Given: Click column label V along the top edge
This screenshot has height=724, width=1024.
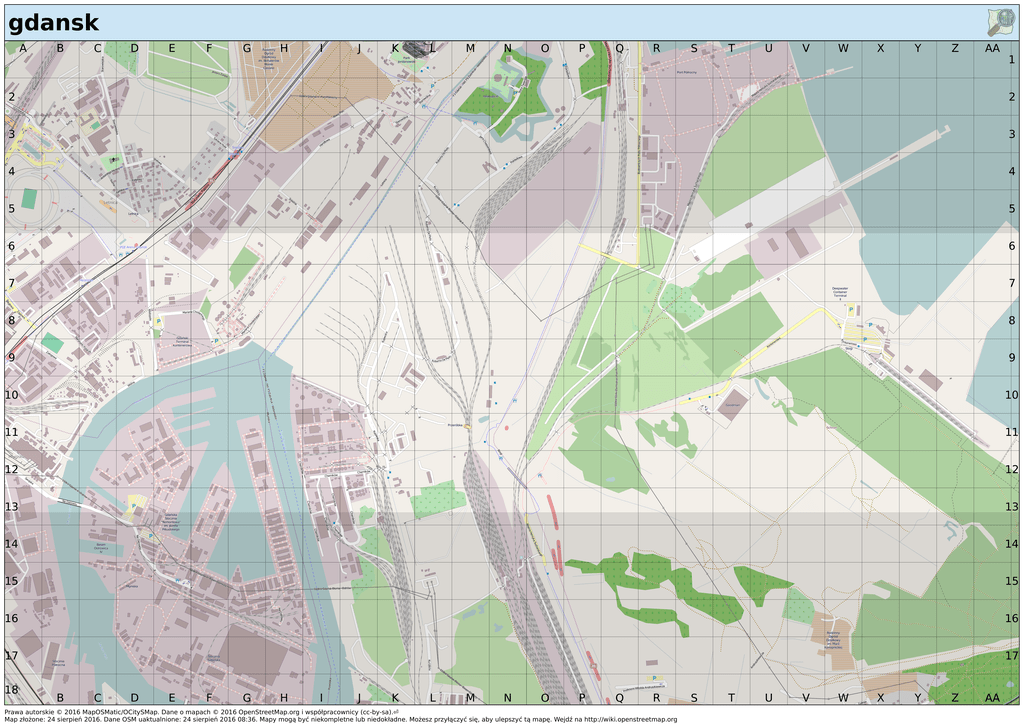Looking at the screenshot, I should (x=806, y=48).
